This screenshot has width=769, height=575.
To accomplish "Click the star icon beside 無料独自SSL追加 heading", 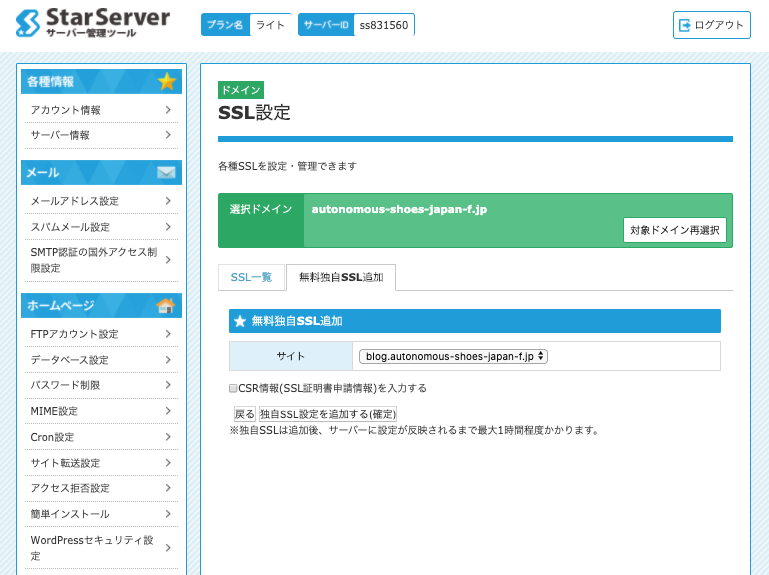I will point(240,321).
